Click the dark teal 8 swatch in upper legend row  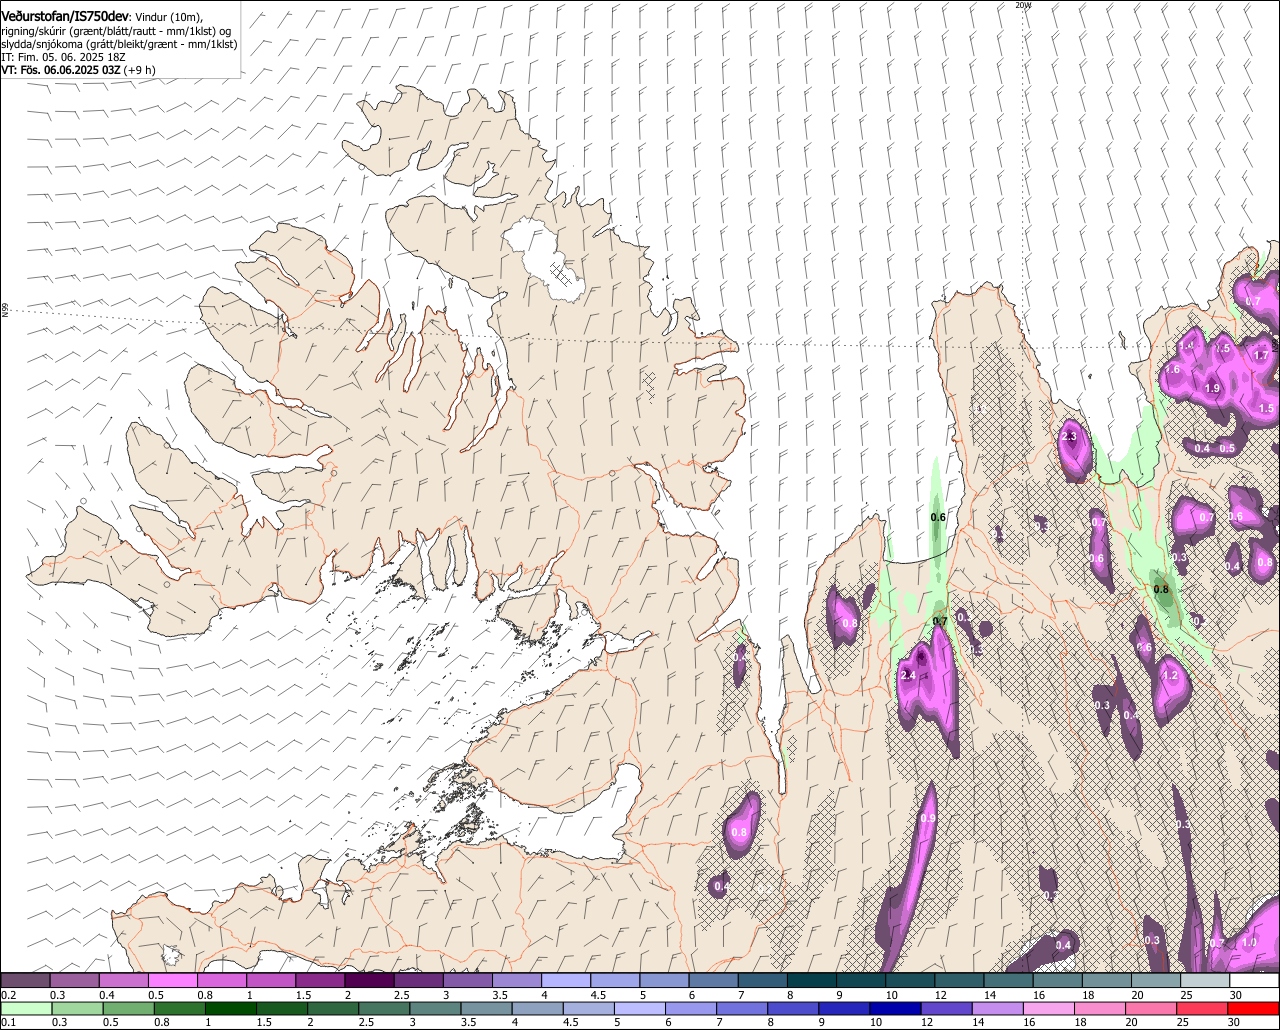pyautogui.click(x=812, y=981)
